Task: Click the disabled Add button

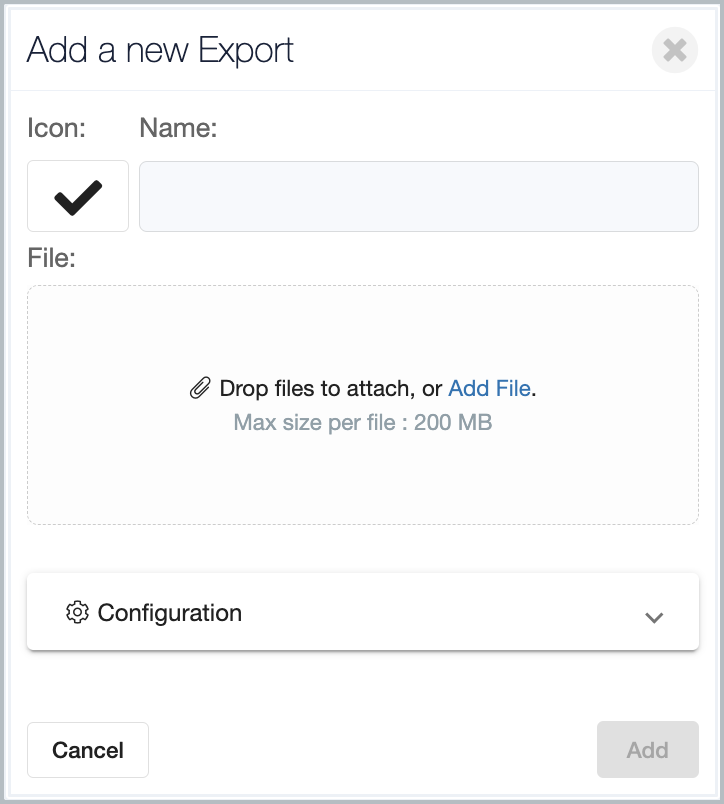Action: pos(648,750)
